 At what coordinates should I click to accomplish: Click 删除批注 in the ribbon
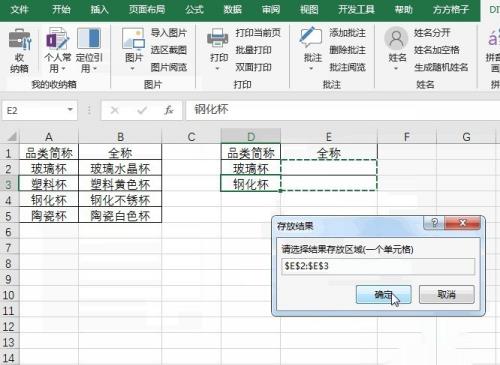coord(347,50)
